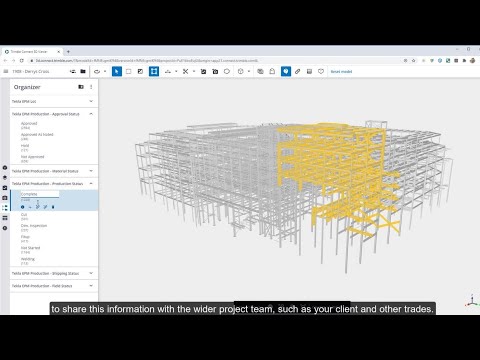480x360 pixels.
Task: Open the orbit tool dropdown arrow
Action: tap(105, 71)
